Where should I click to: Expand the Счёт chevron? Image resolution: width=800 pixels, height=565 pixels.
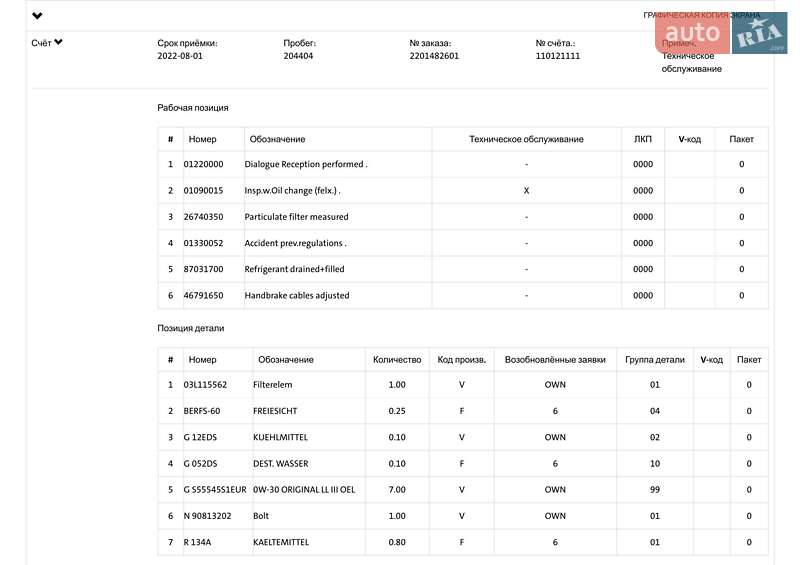coord(58,42)
